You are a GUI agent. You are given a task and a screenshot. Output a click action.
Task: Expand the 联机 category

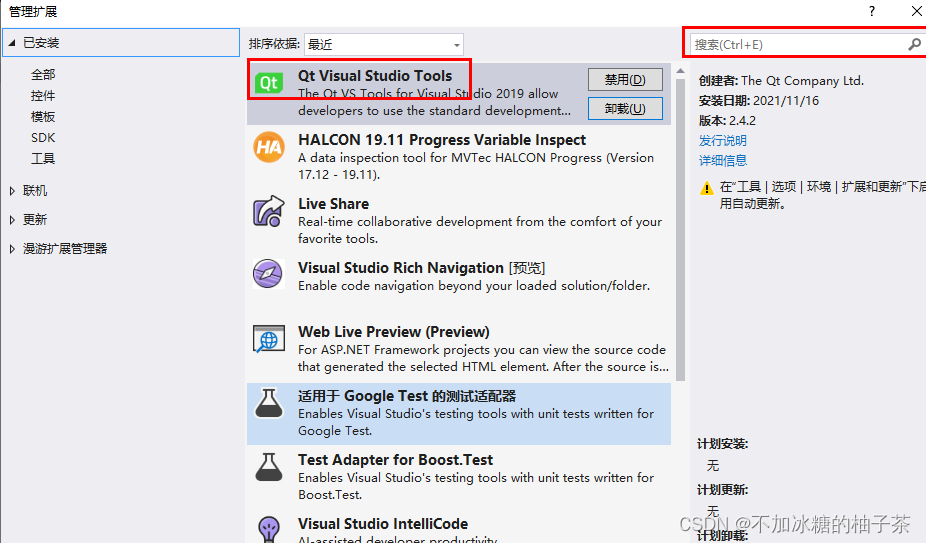point(12,191)
